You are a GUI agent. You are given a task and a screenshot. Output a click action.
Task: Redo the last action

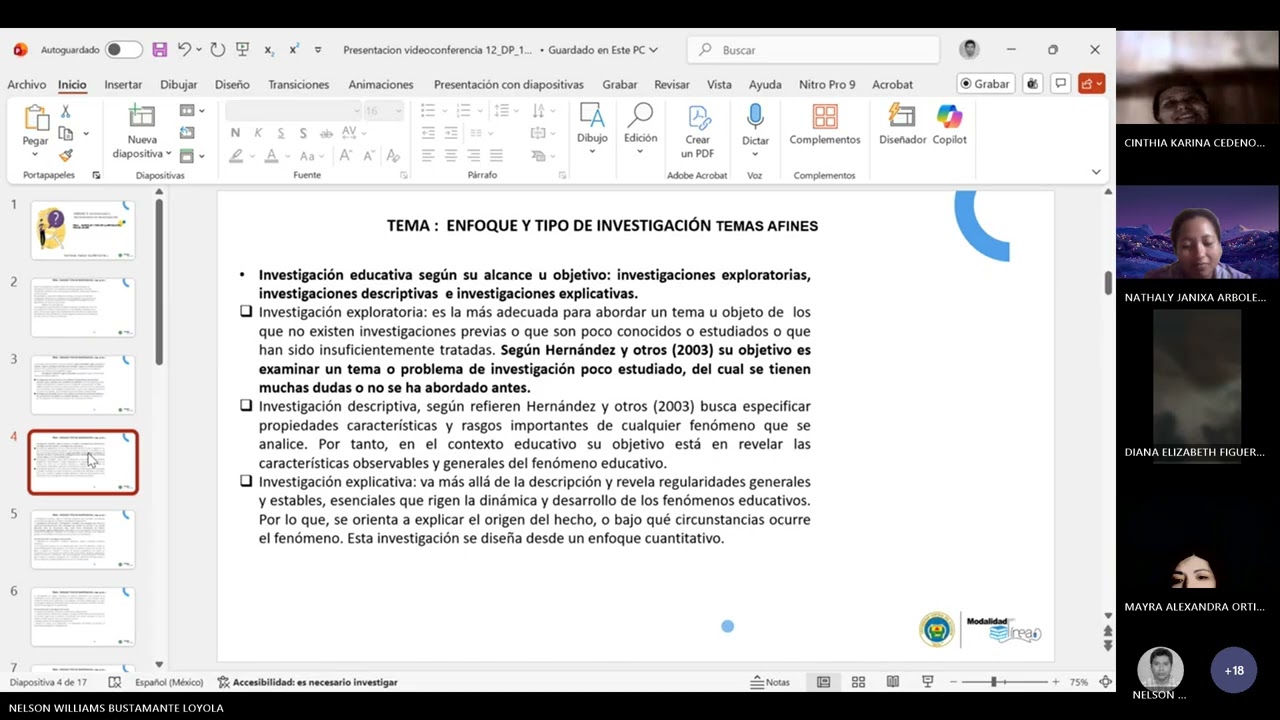point(218,49)
